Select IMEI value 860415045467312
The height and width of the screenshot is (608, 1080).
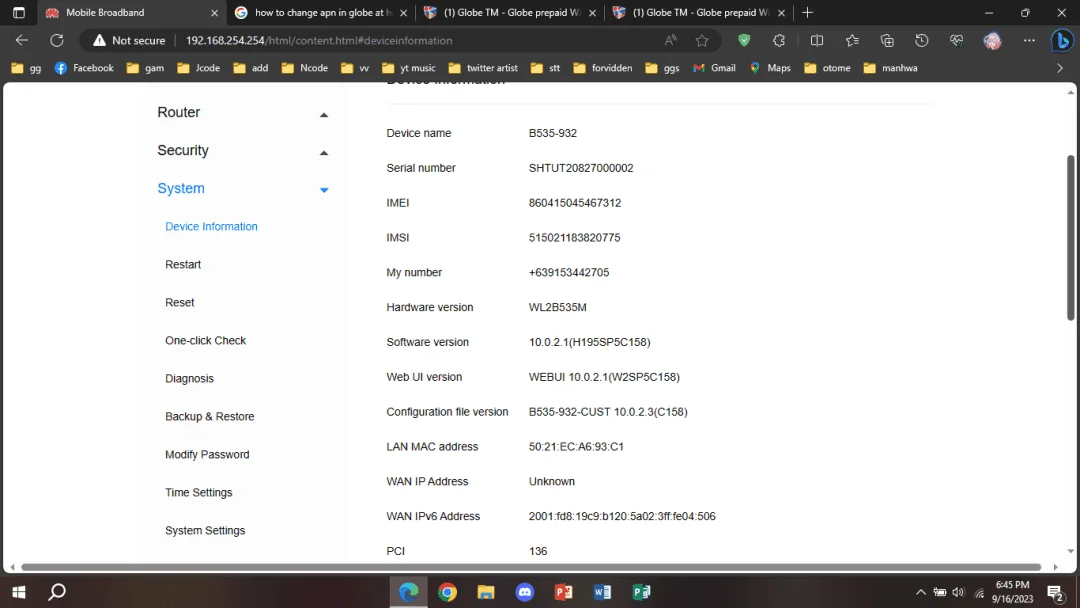[574, 203]
